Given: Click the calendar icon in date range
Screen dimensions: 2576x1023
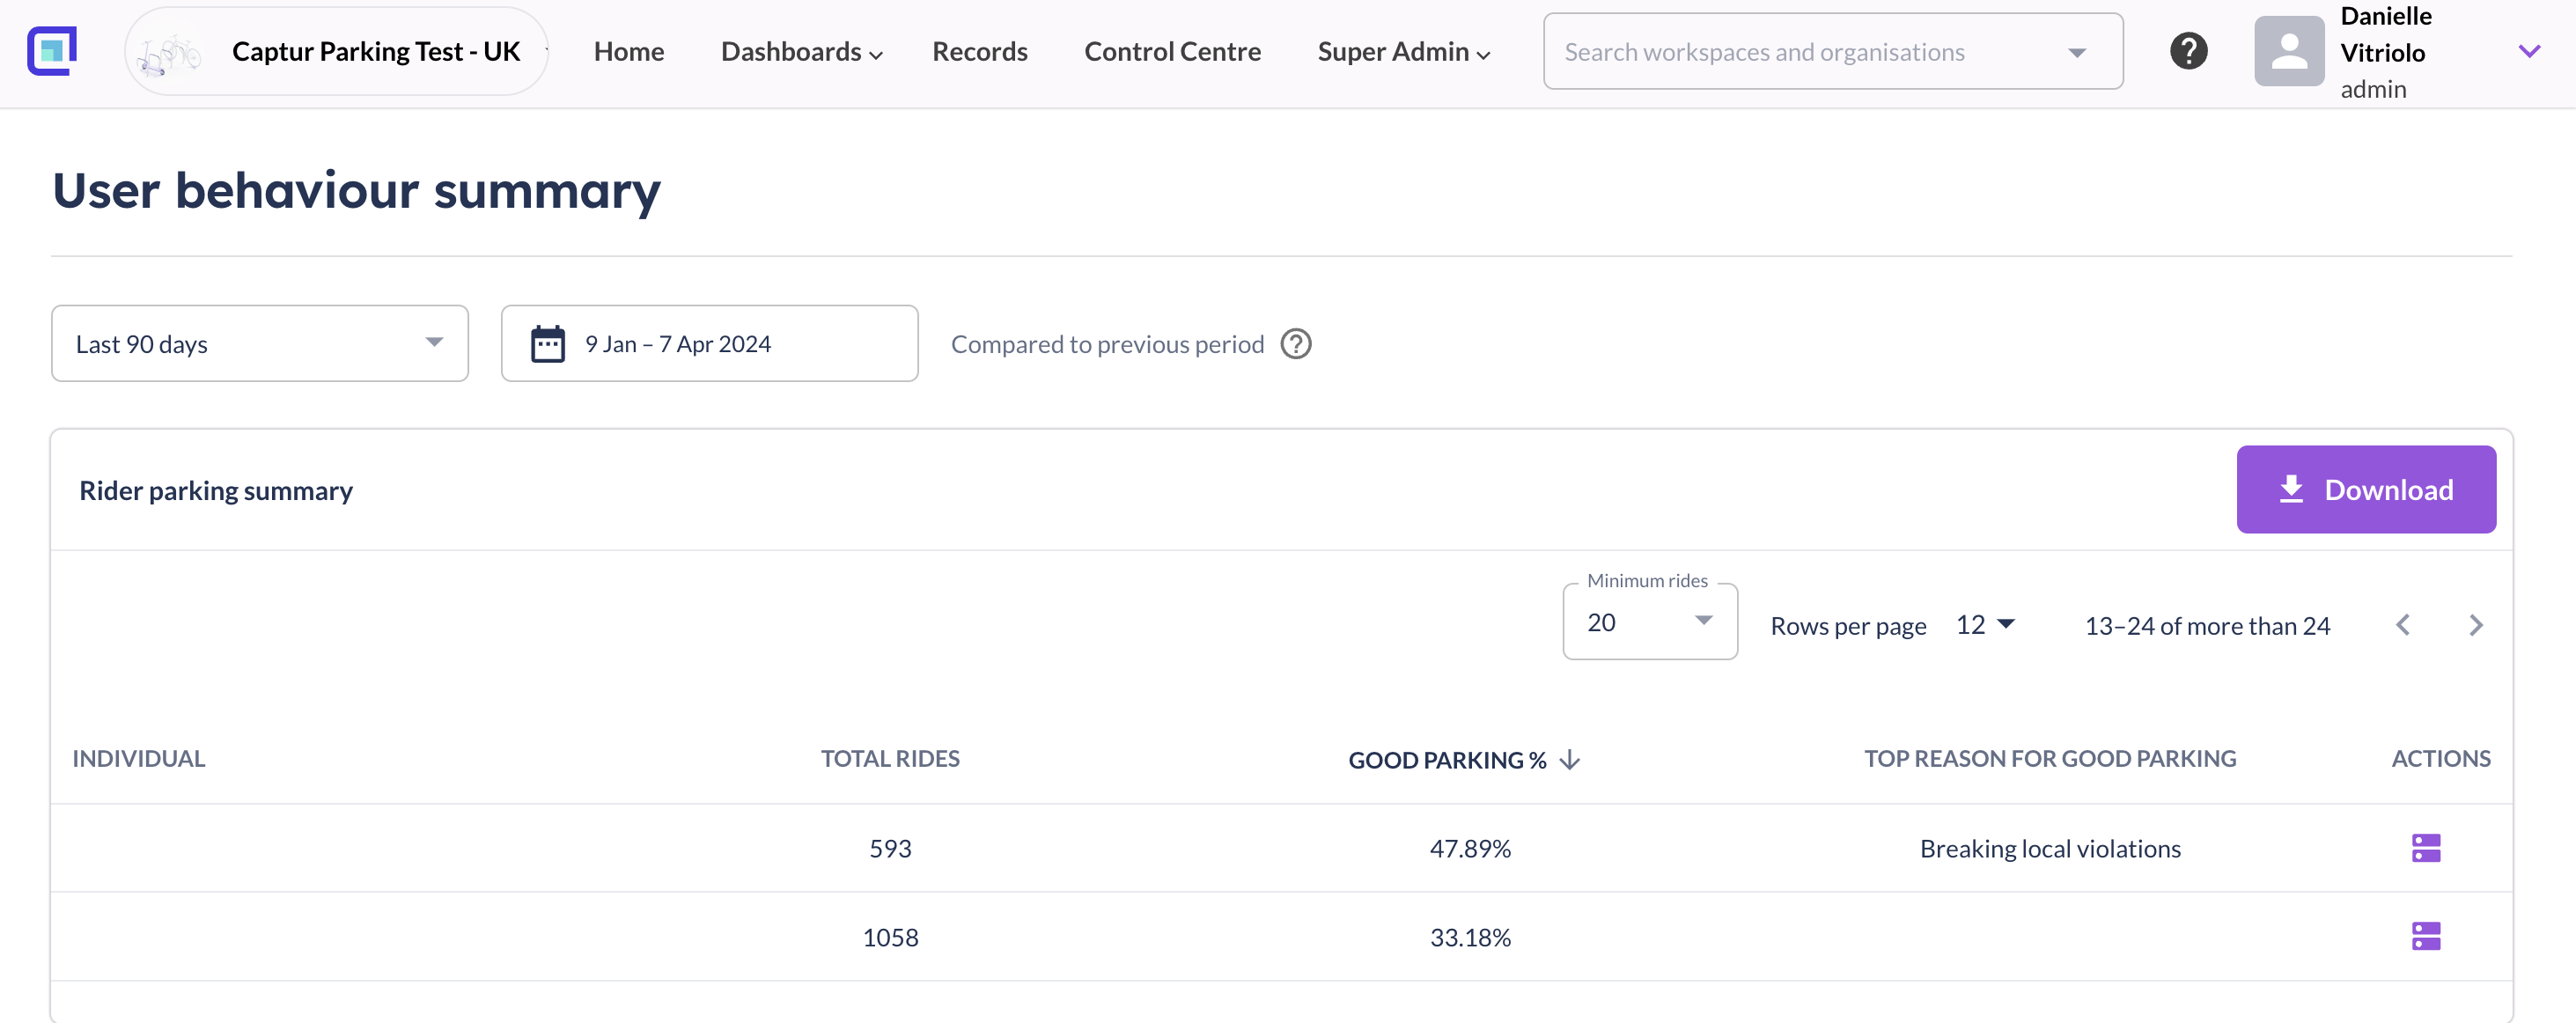Looking at the screenshot, I should point(547,344).
